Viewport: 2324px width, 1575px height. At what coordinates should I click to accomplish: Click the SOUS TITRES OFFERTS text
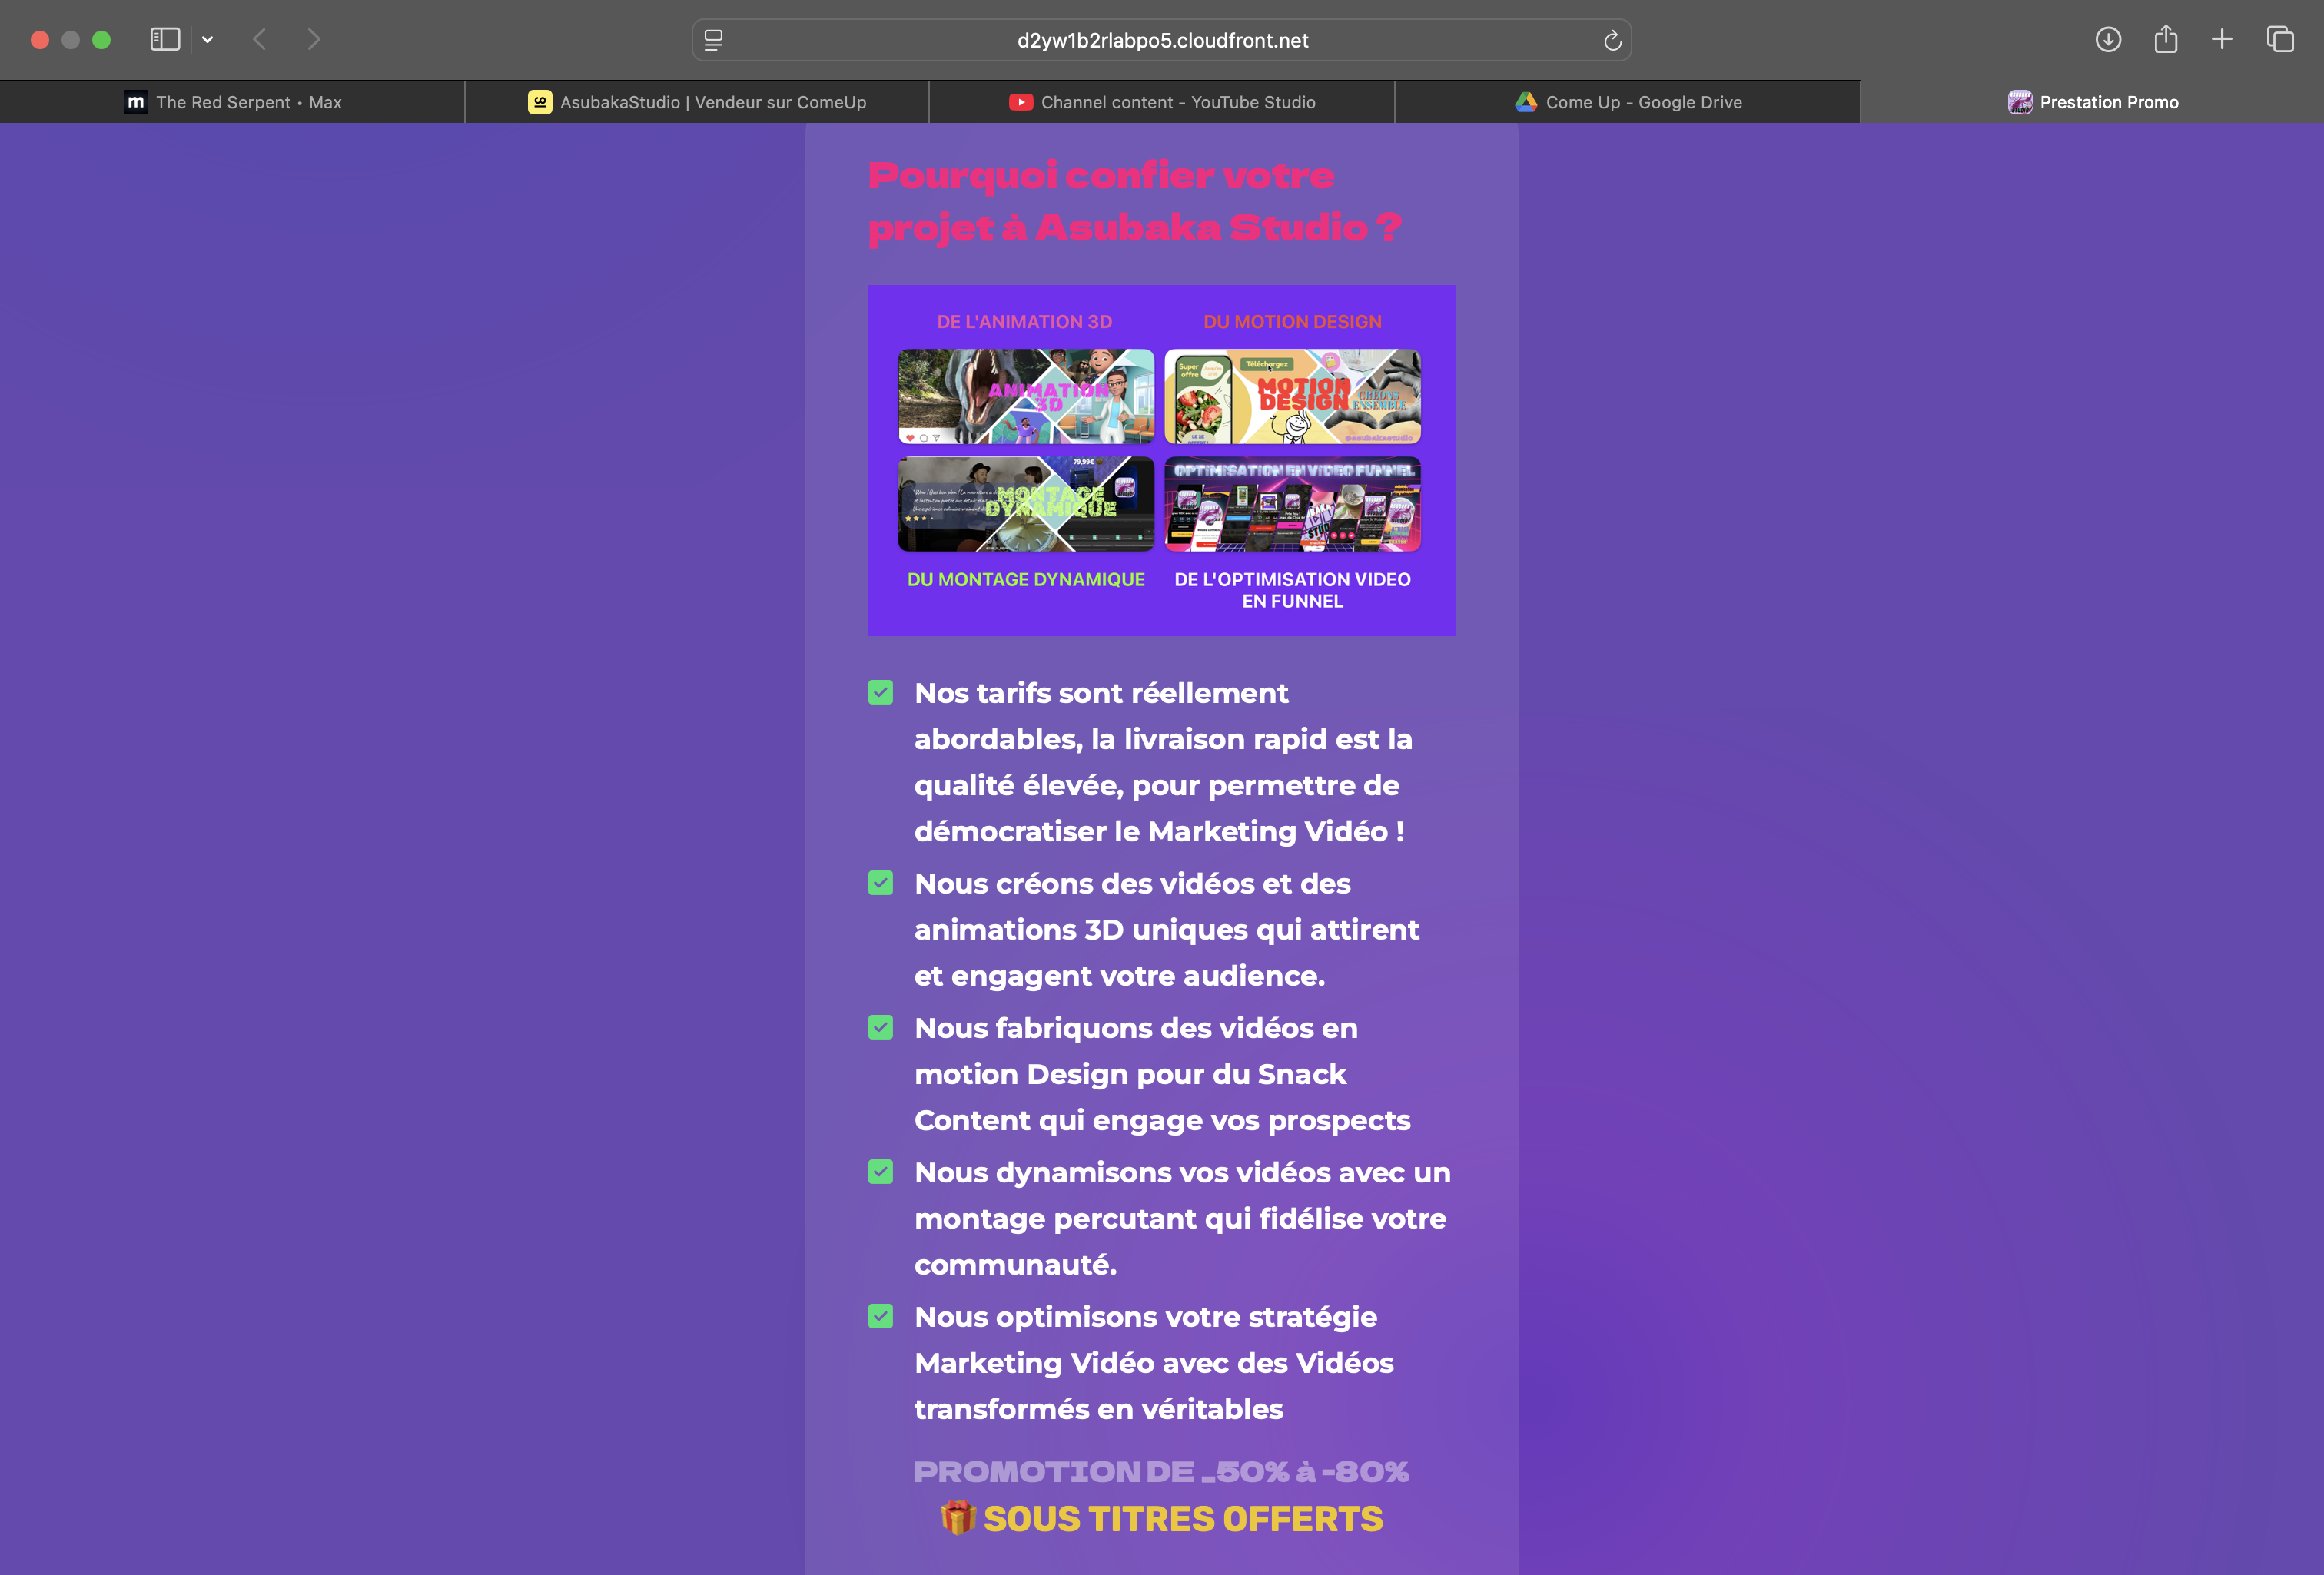click(x=1183, y=1519)
